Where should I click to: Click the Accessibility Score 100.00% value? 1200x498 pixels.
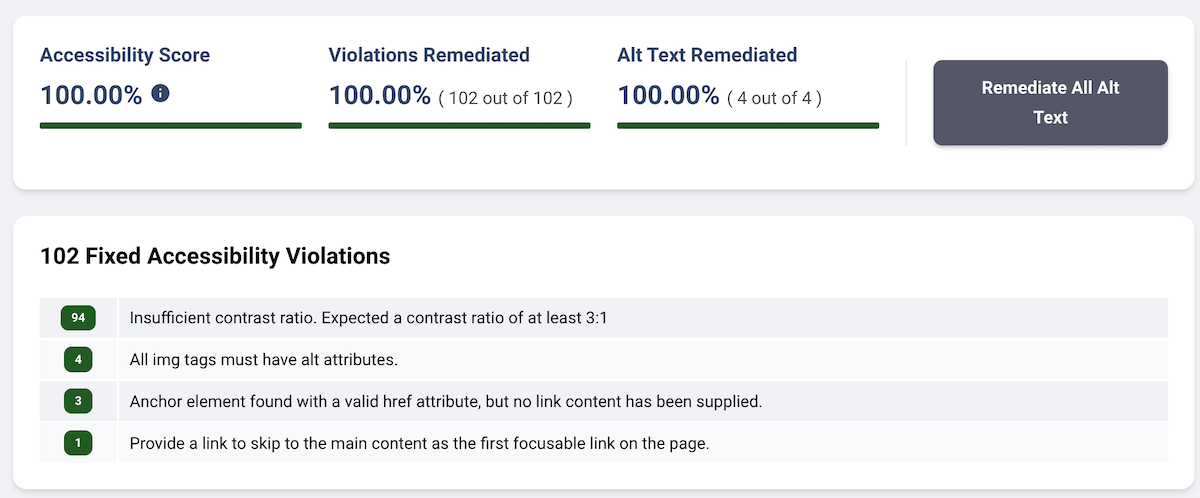[91, 95]
